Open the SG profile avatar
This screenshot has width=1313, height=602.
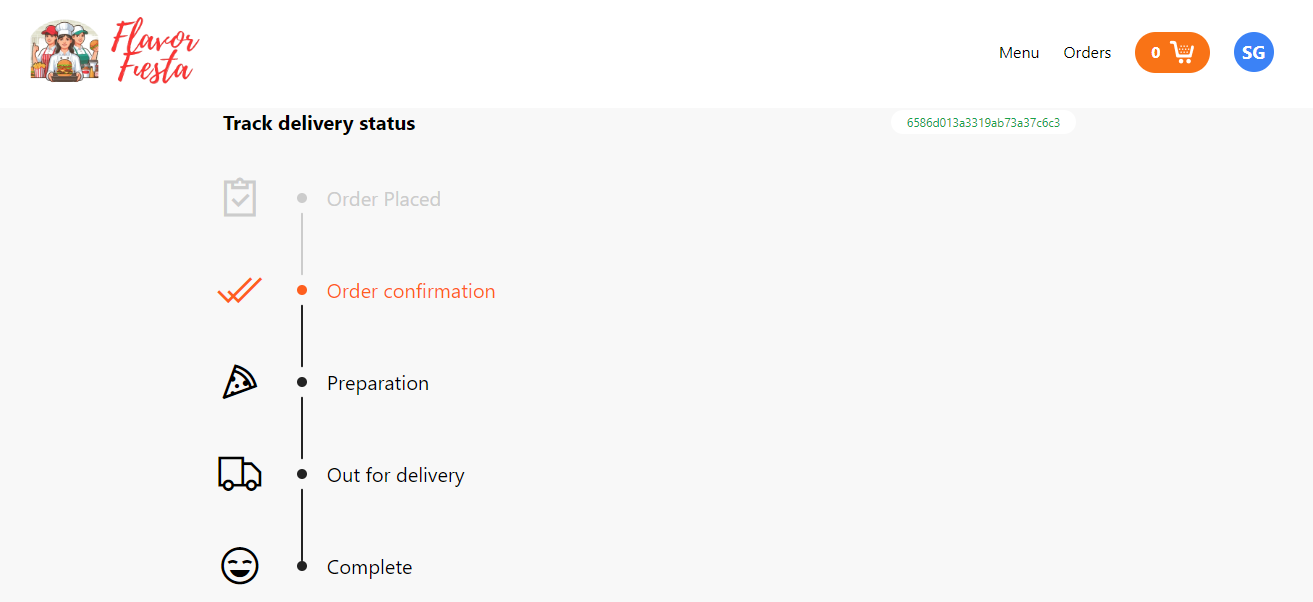pyautogui.click(x=1253, y=52)
